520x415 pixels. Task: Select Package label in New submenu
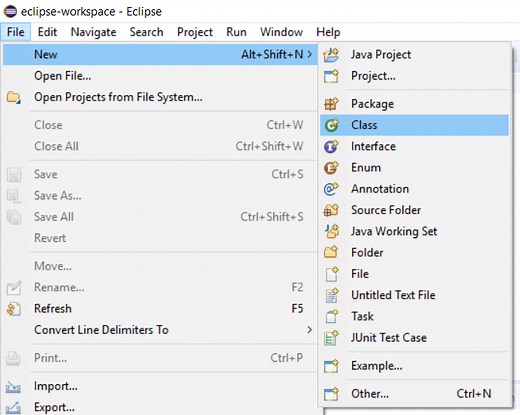pos(372,104)
